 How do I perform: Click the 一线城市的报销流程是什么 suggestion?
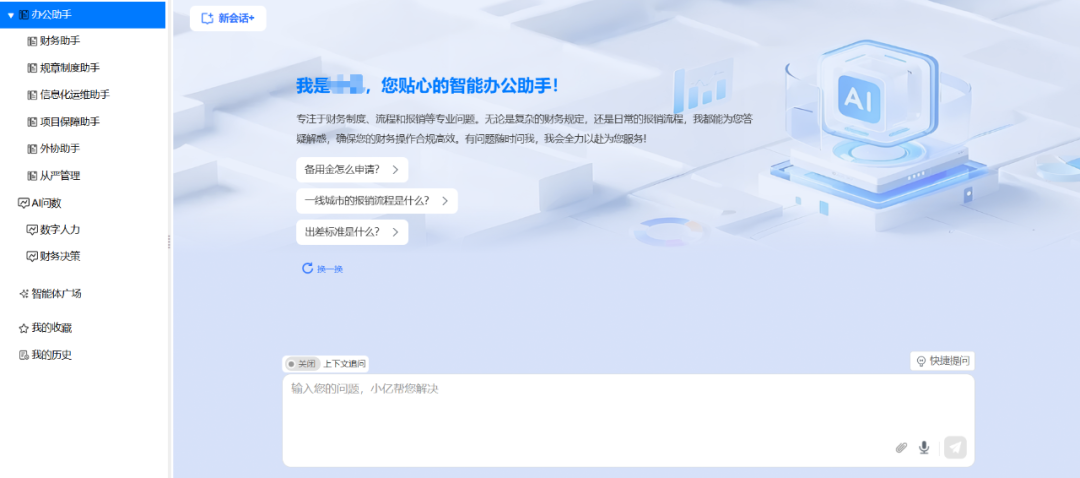[x=367, y=201]
